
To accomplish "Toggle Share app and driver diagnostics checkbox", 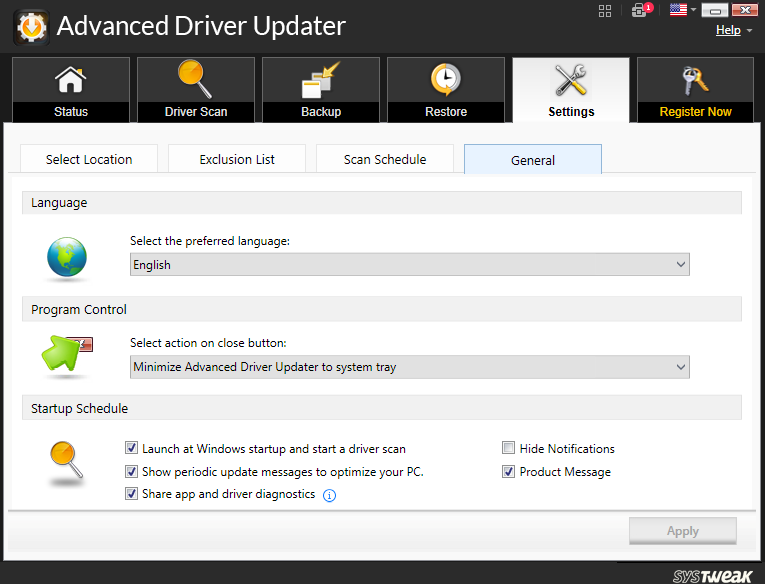I will [131, 493].
